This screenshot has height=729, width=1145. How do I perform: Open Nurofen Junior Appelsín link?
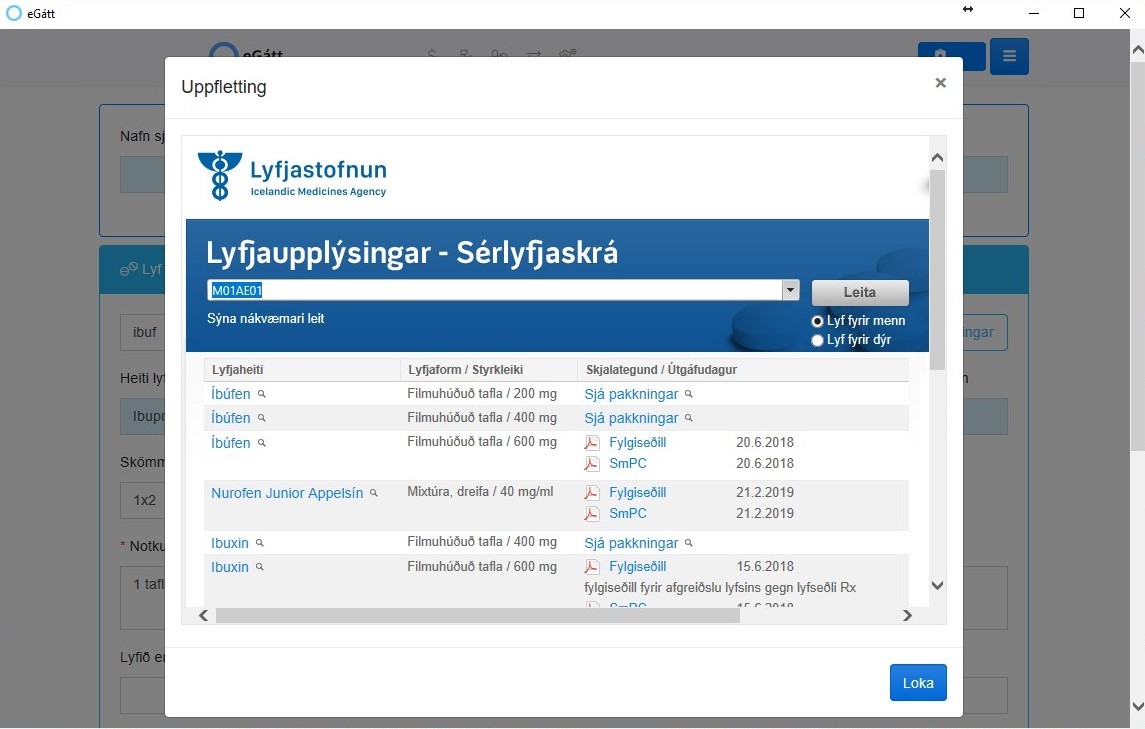tap(287, 493)
